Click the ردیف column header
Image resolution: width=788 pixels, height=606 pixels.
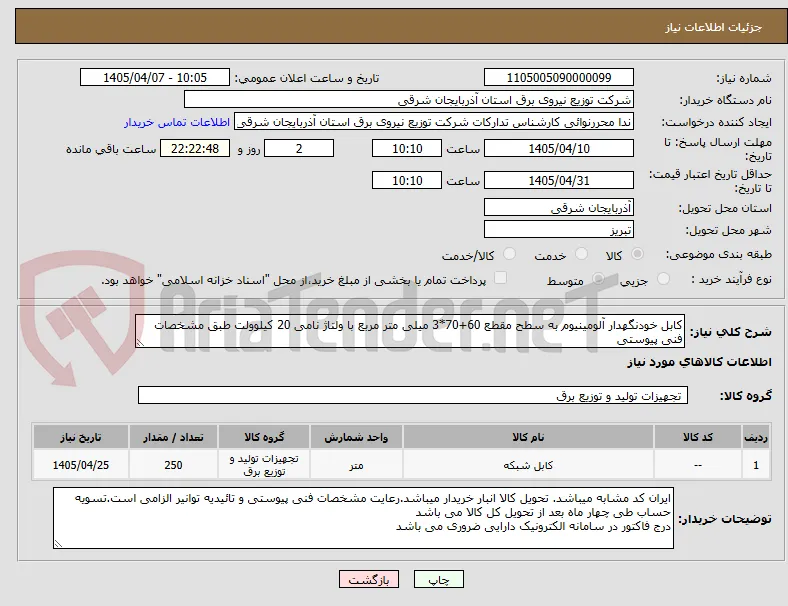pyautogui.click(x=755, y=437)
